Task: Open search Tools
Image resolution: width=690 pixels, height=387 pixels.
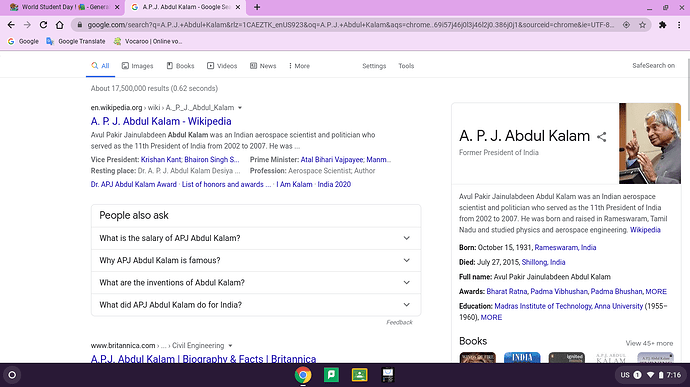Action: tap(406, 66)
